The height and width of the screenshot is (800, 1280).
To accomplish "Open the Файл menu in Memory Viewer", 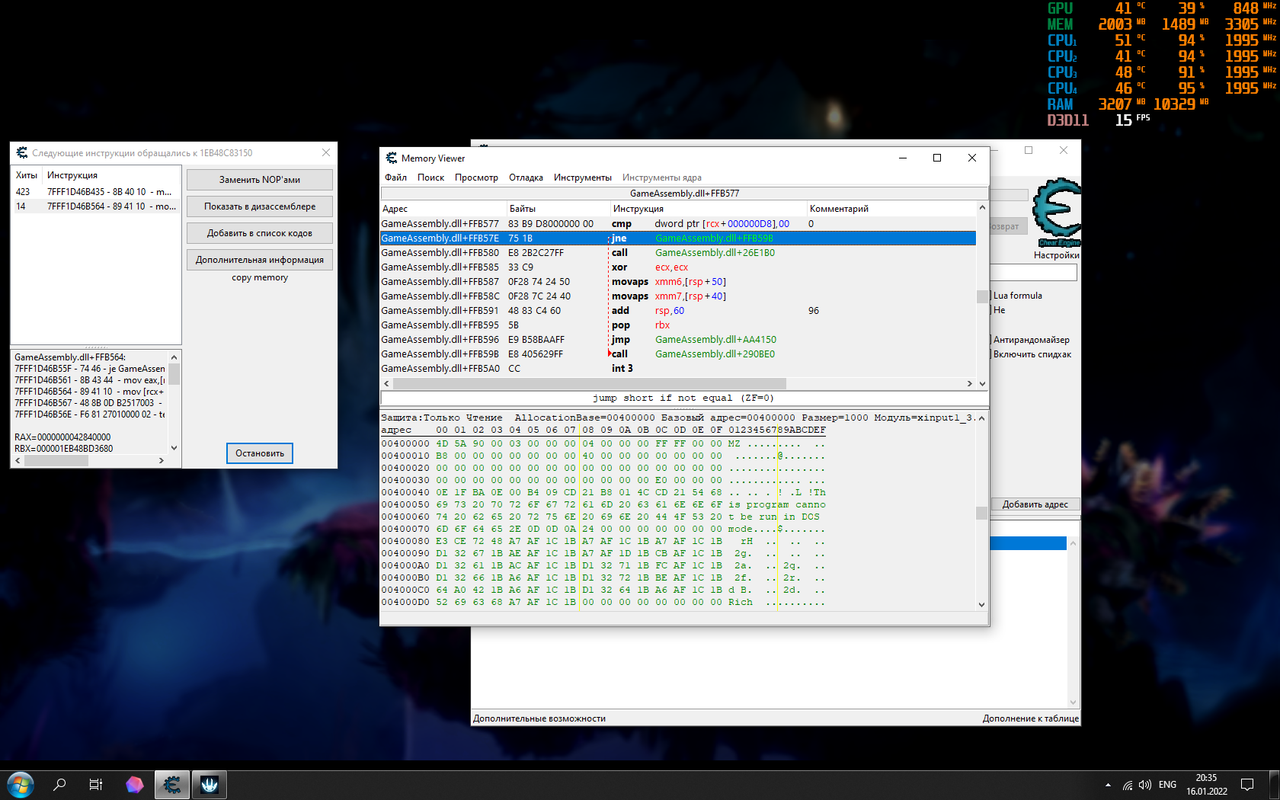I will [395, 177].
